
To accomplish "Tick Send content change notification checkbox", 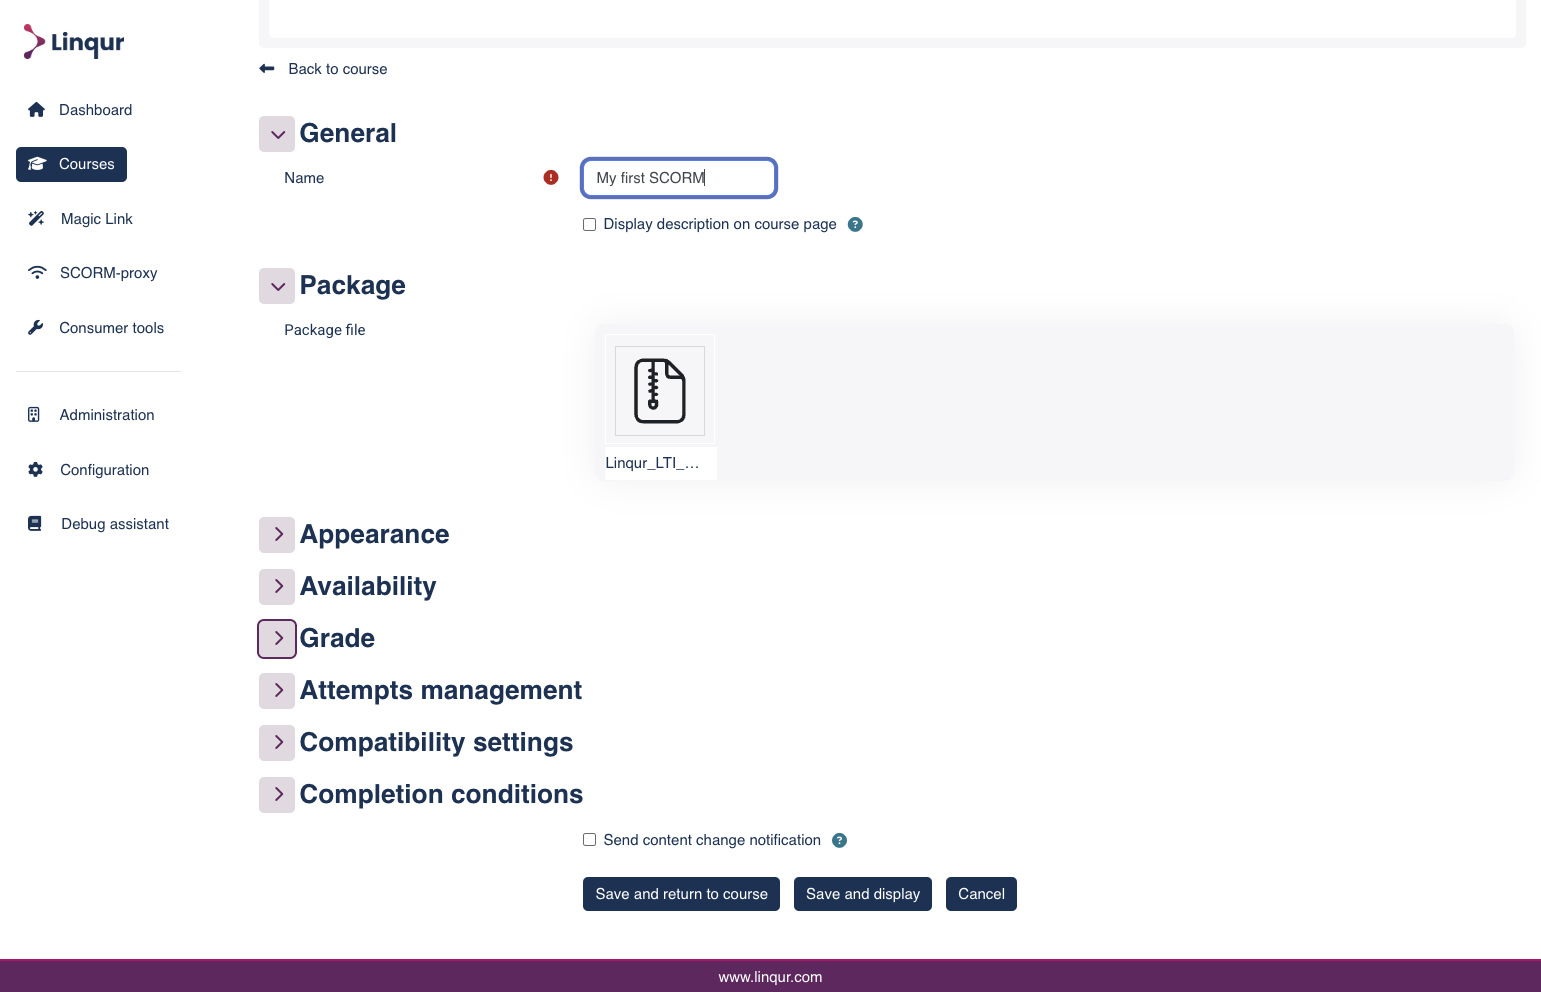I will tap(590, 840).
